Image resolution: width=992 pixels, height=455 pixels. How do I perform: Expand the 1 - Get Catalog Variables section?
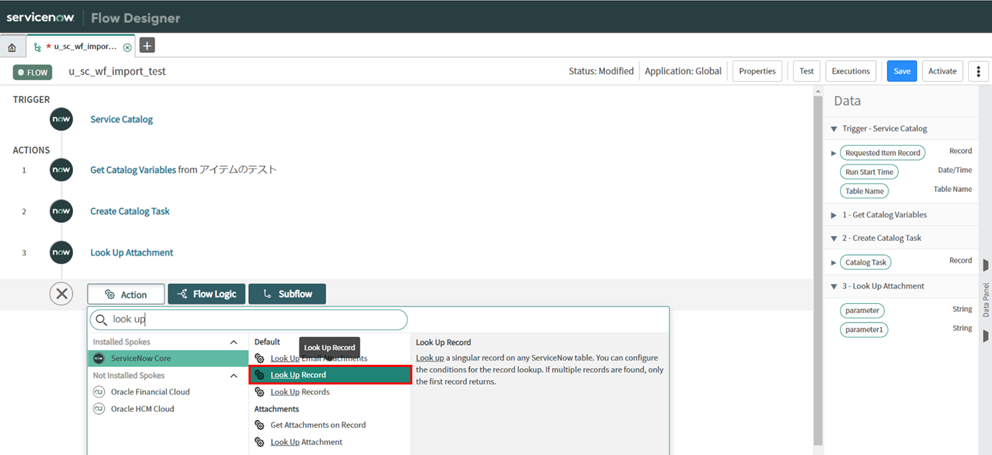pos(834,215)
